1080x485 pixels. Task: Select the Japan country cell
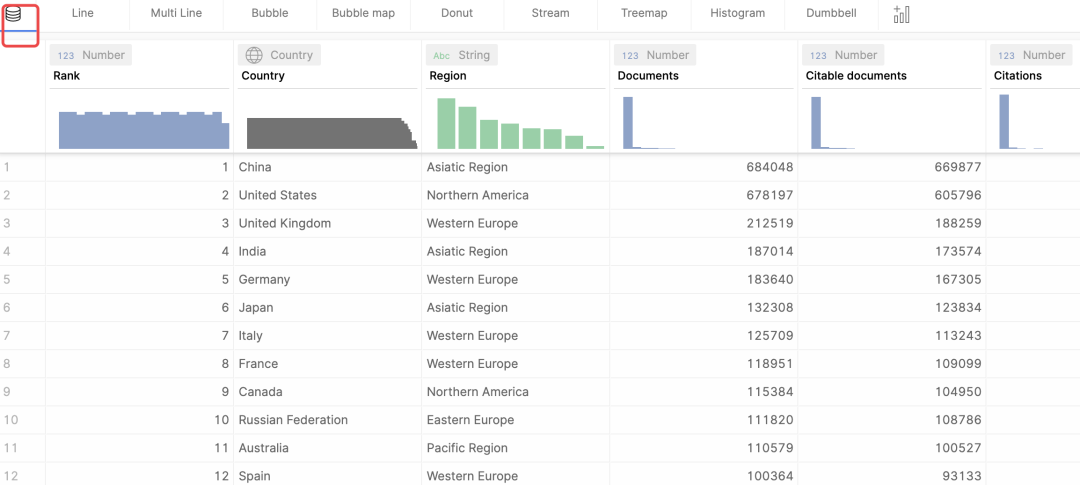pos(327,307)
